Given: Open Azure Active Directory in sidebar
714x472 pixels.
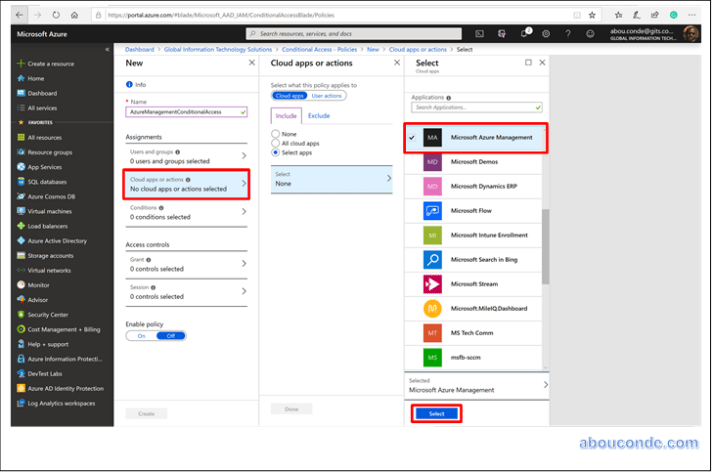Looking at the screenshot, I should point(56,241).
